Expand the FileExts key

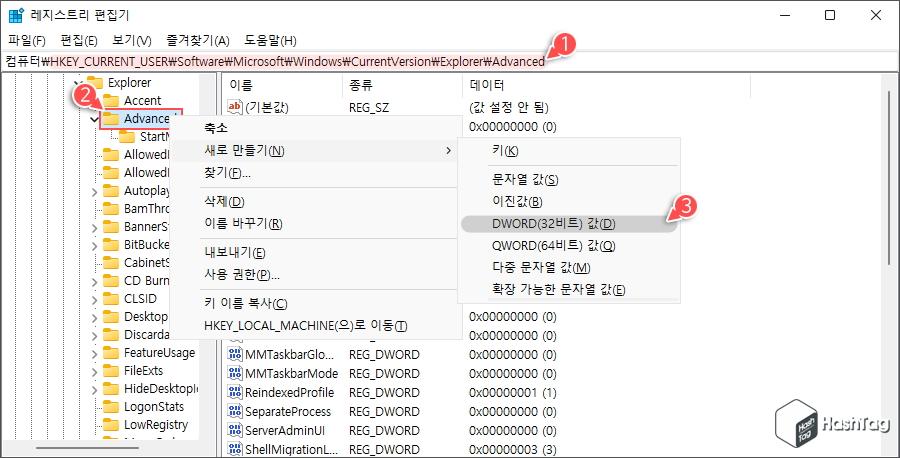tap(95, 372)
